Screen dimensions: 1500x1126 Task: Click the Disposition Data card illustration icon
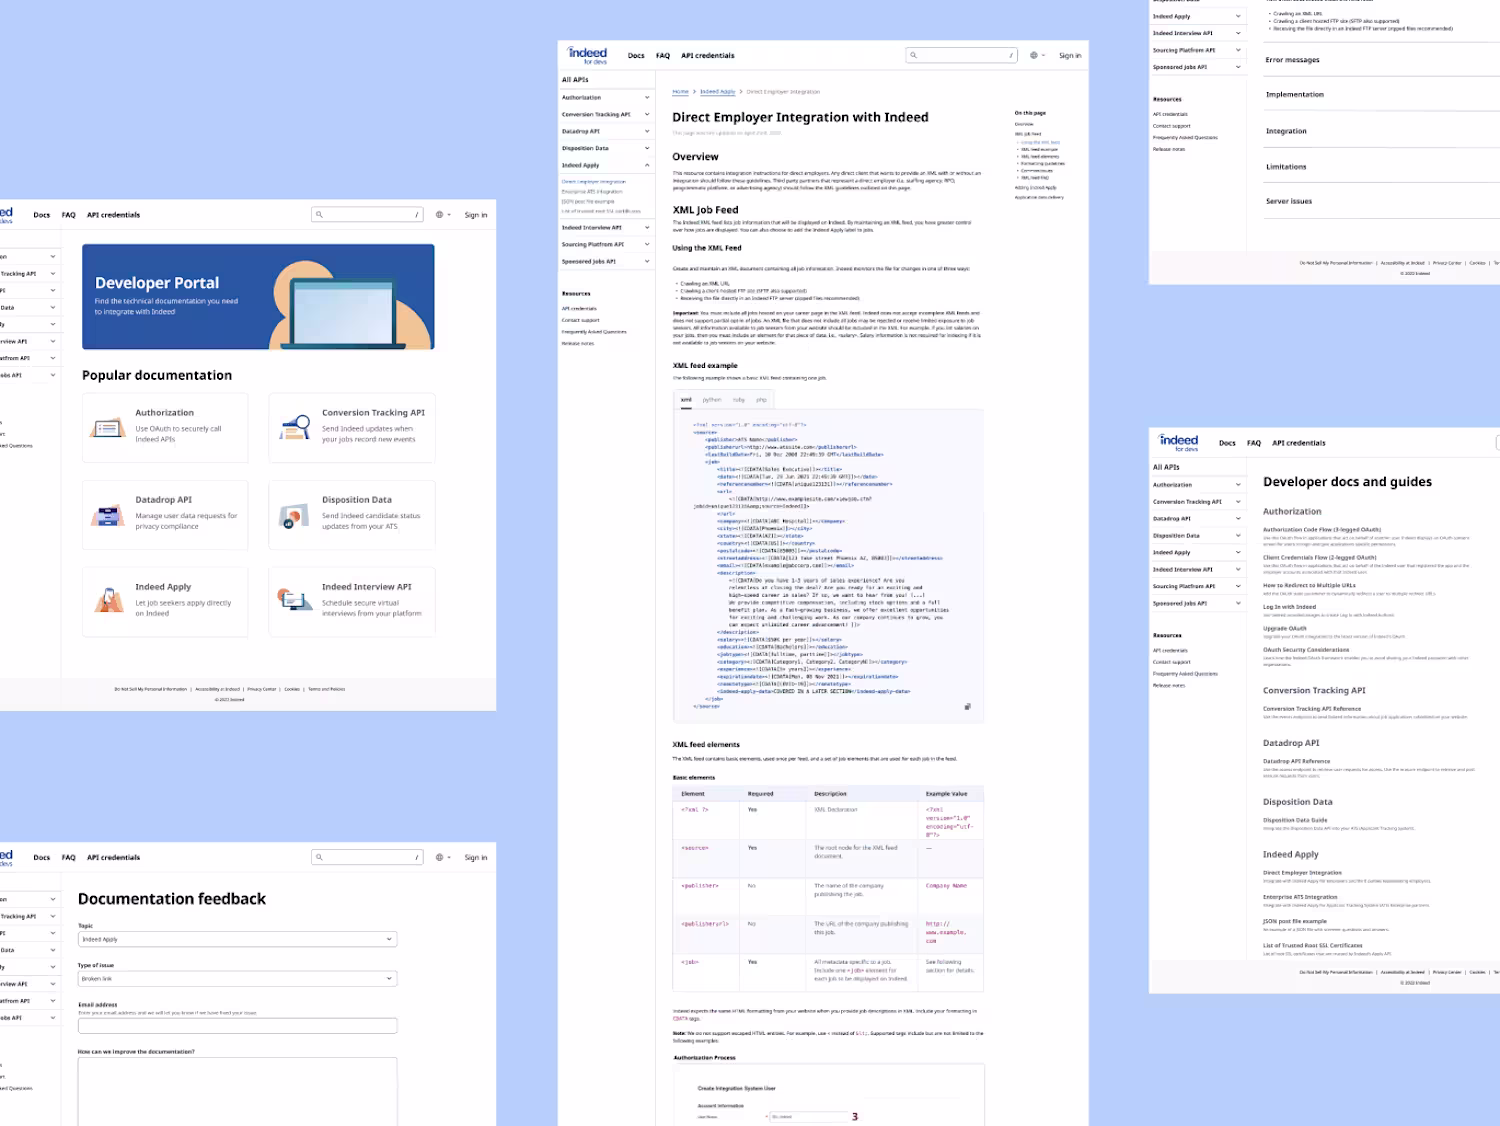tap(294, 516)
